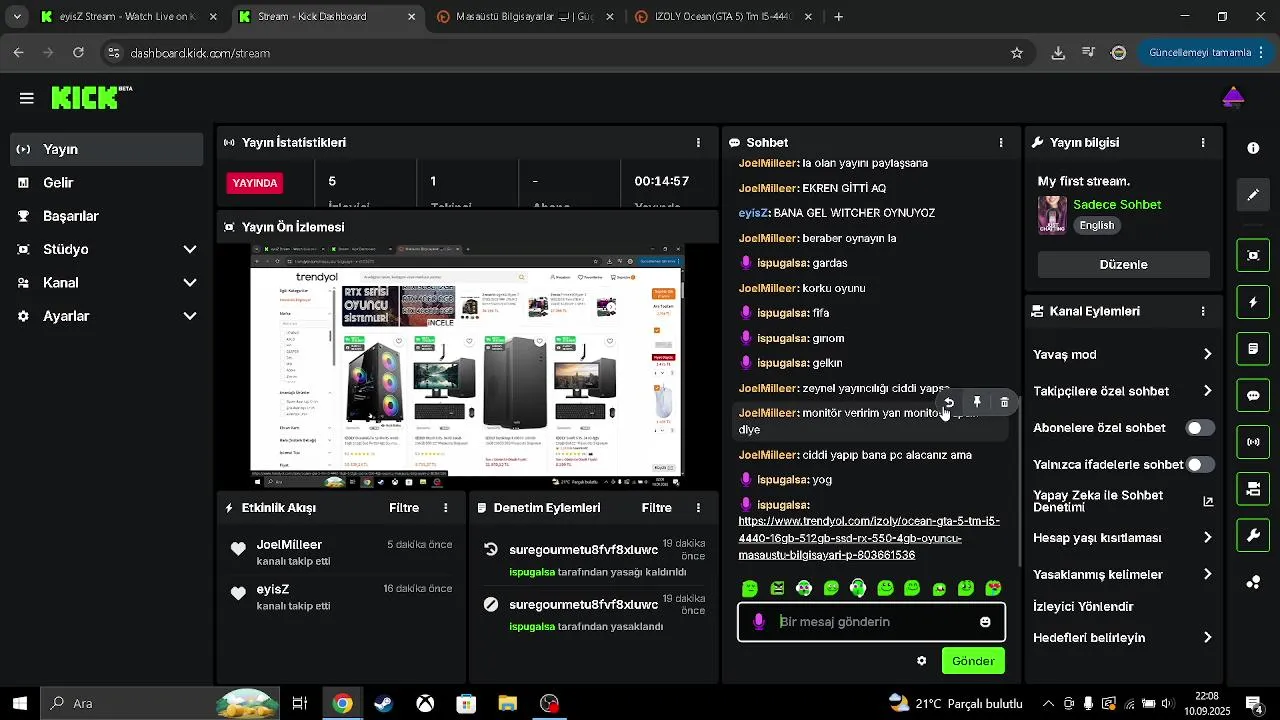Screen dimensions: 1280x720
Task: Open the Yayın İstatistikleri three-dot menu
Action: pyautogui.click(x=699, y=143)
